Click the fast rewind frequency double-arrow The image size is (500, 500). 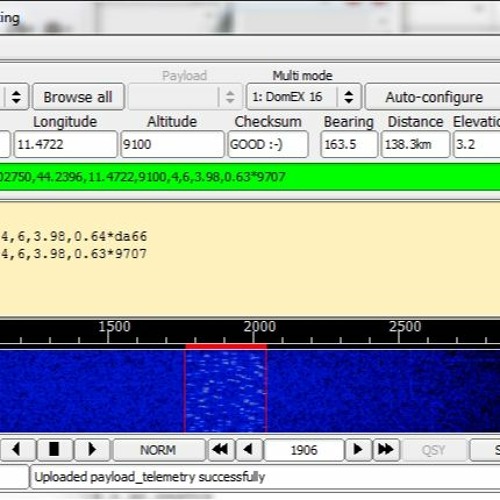[x=221, y=450]
